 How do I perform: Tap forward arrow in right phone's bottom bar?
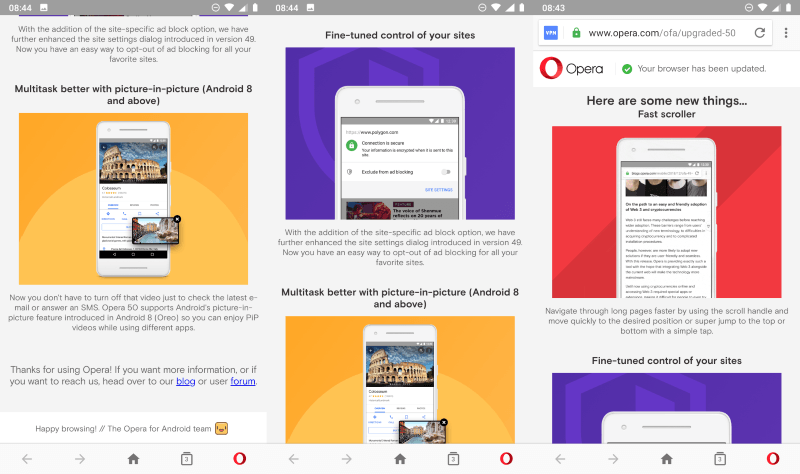pos(613,459)
